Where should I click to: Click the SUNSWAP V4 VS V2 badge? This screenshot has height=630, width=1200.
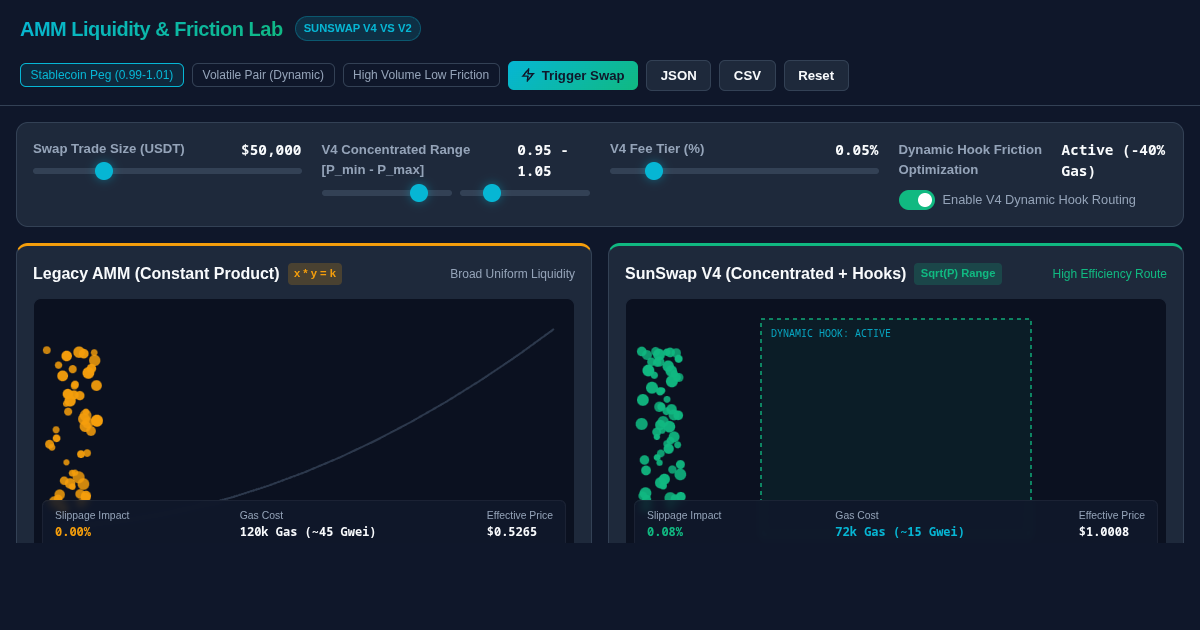click(x=358, y=28)
